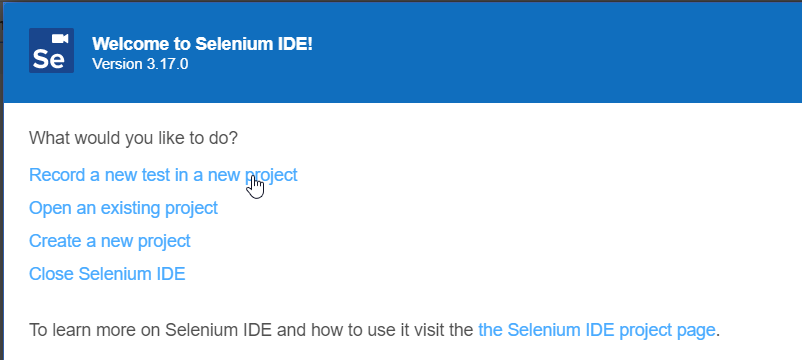Click the white "Se" lettering in the logo
Viewport: 802px width, 360px height.
tap(49, 59)
